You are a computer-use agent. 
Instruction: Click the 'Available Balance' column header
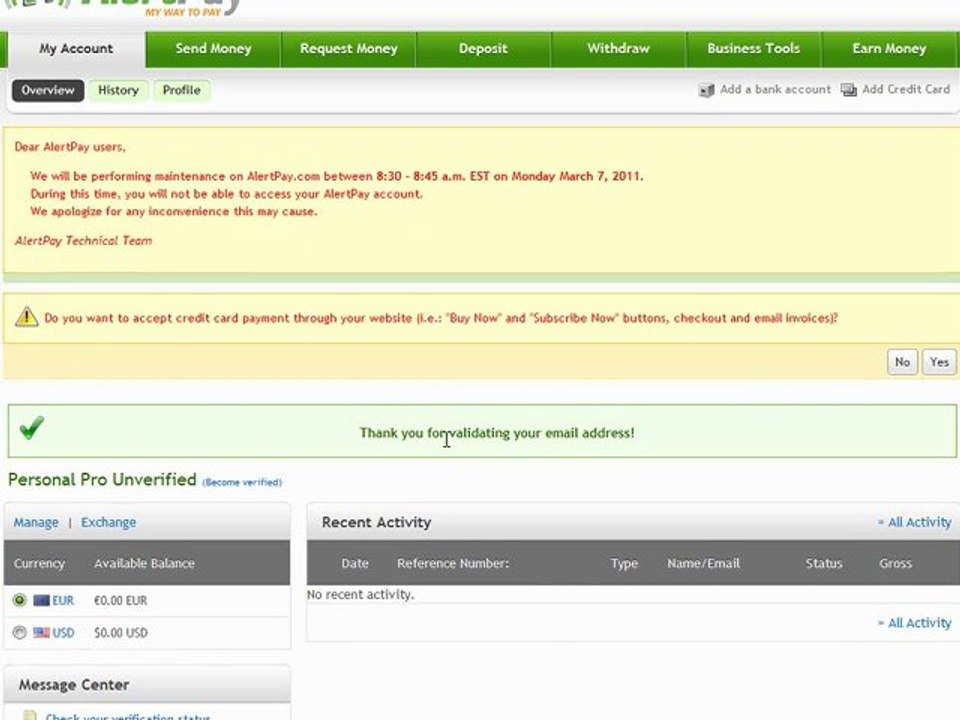(x=144, y=563)
